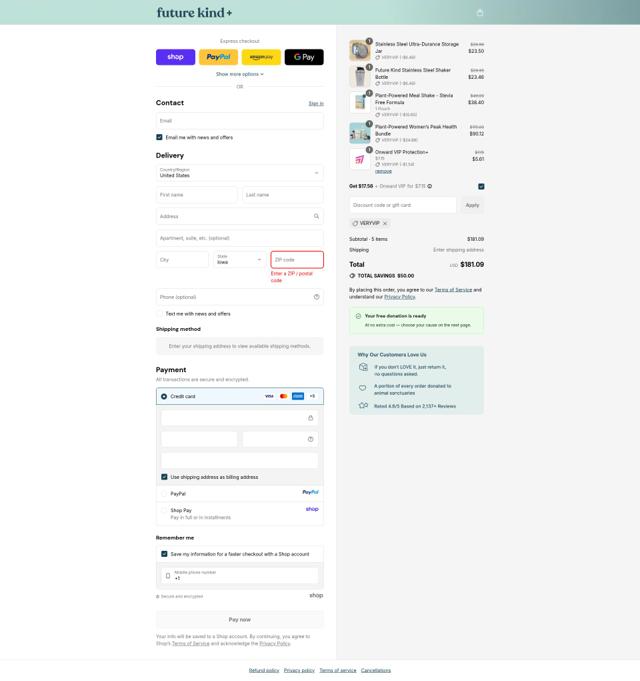Click the Shaker Bottle product thumbnail
The height and width of the screenshot is (681, 640).
360,76
